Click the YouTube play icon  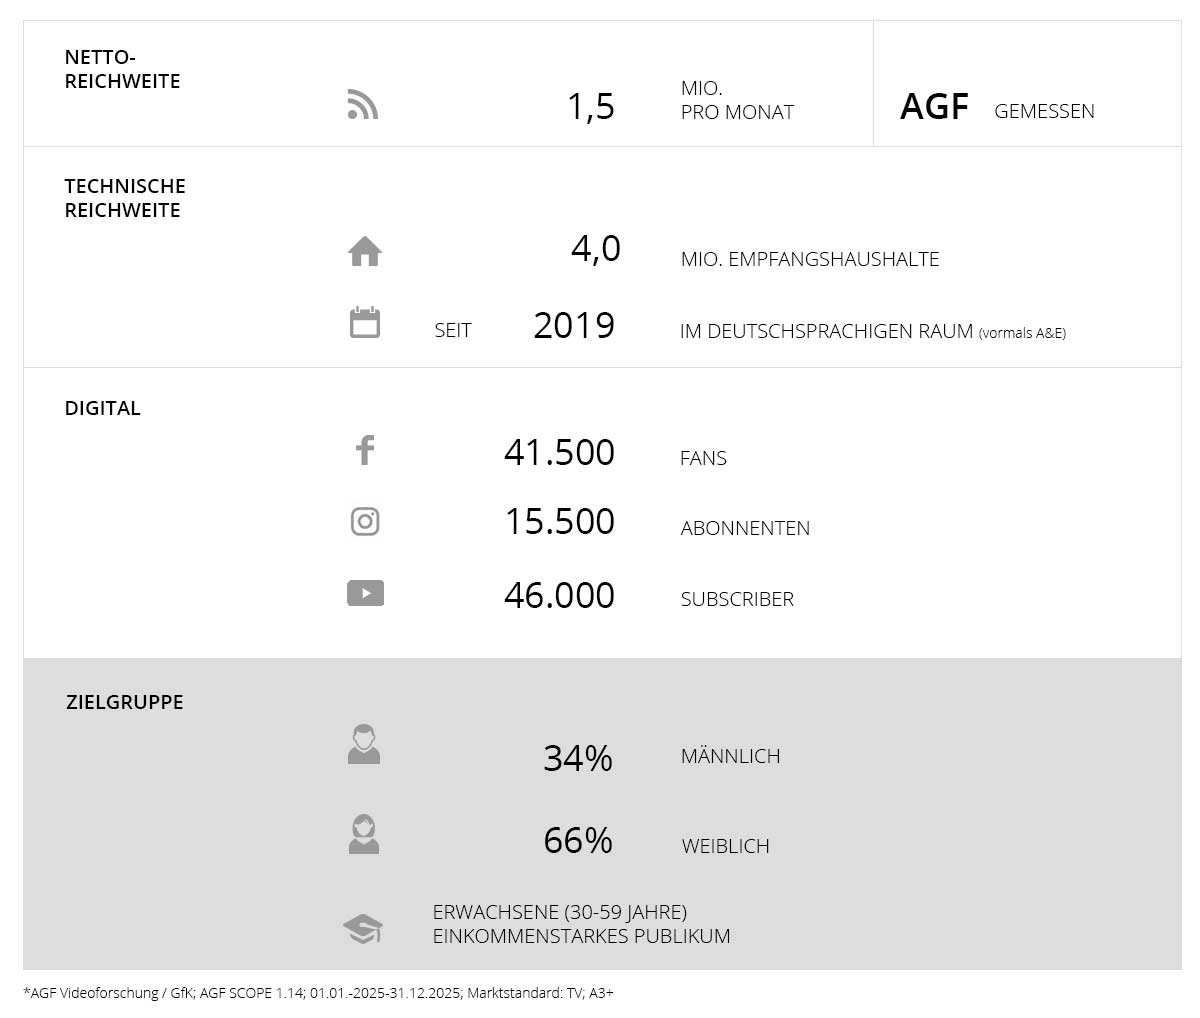pos(365,593)
